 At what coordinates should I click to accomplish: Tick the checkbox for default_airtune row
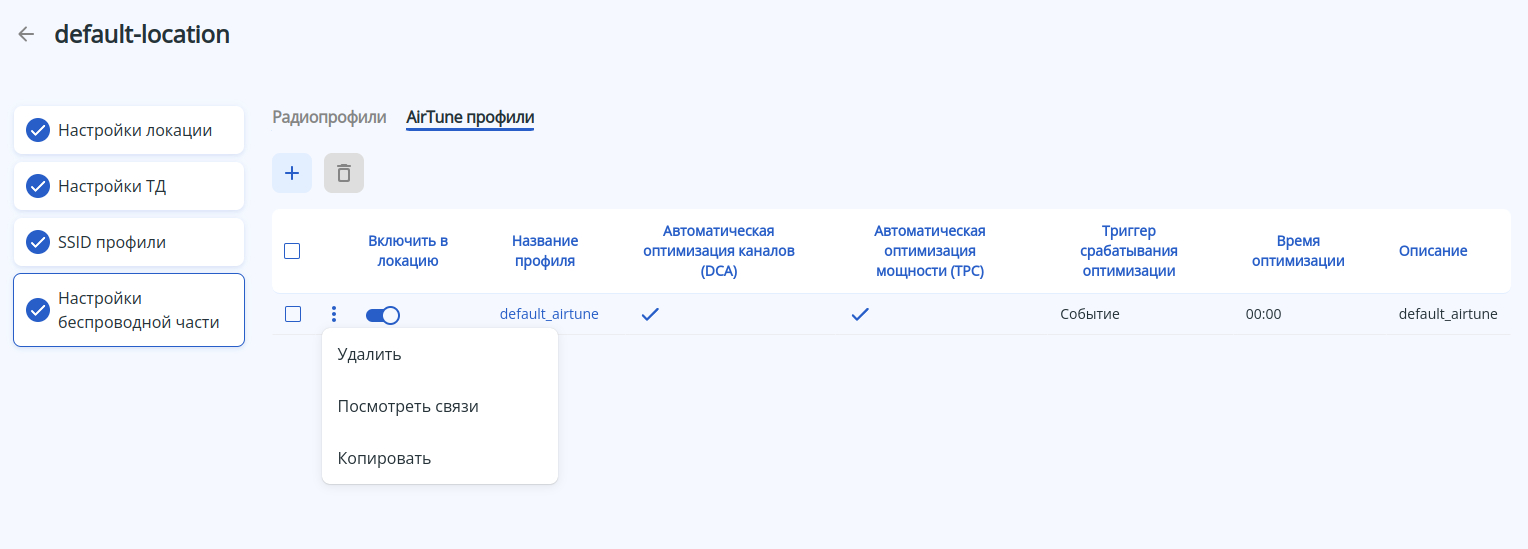[293, 314]
